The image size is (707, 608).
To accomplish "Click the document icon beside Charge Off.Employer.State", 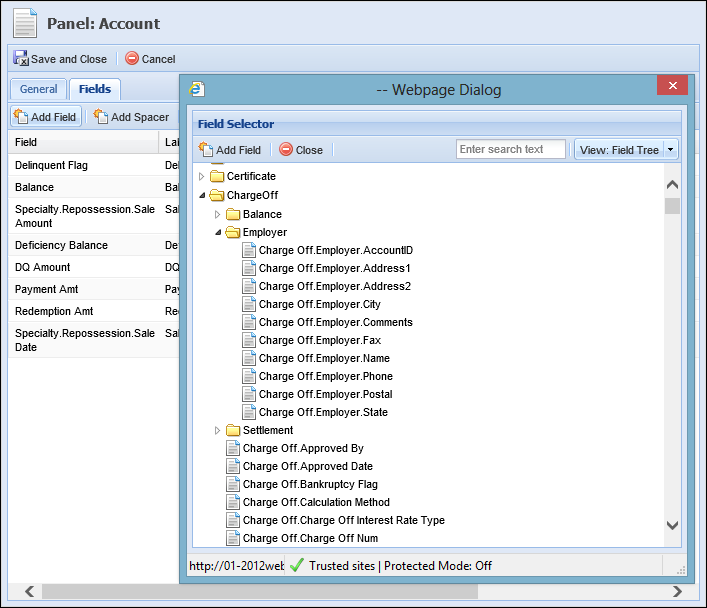I will click(x=249, y=412).
